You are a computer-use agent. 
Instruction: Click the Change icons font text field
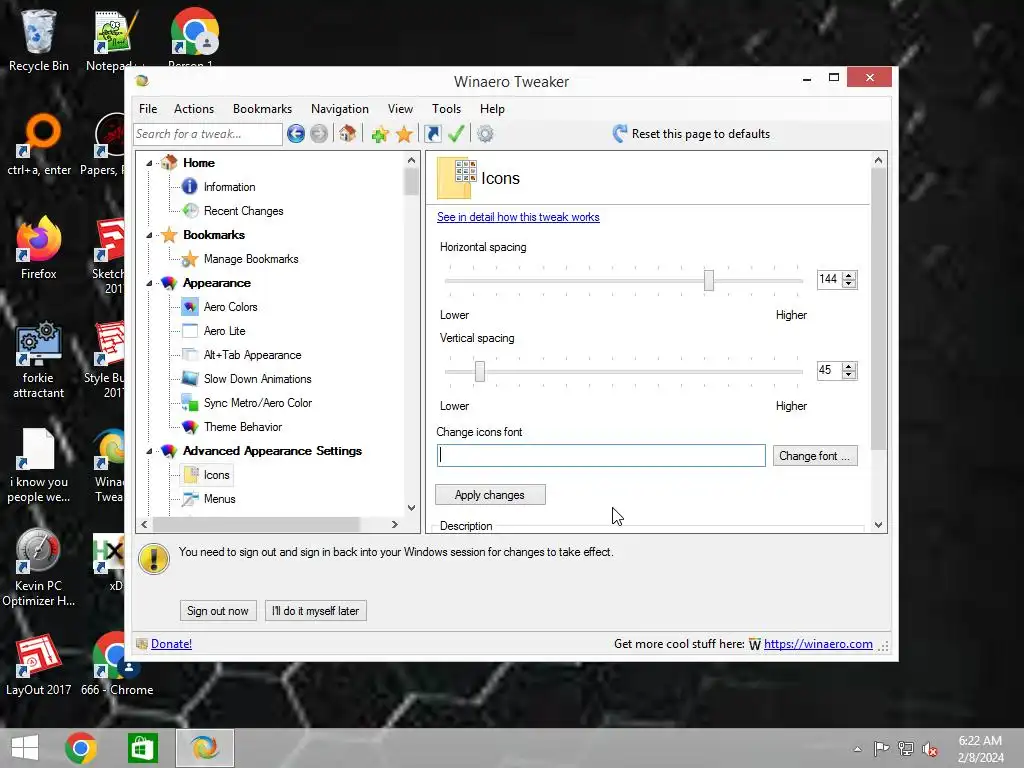click(x=601, y=455)
